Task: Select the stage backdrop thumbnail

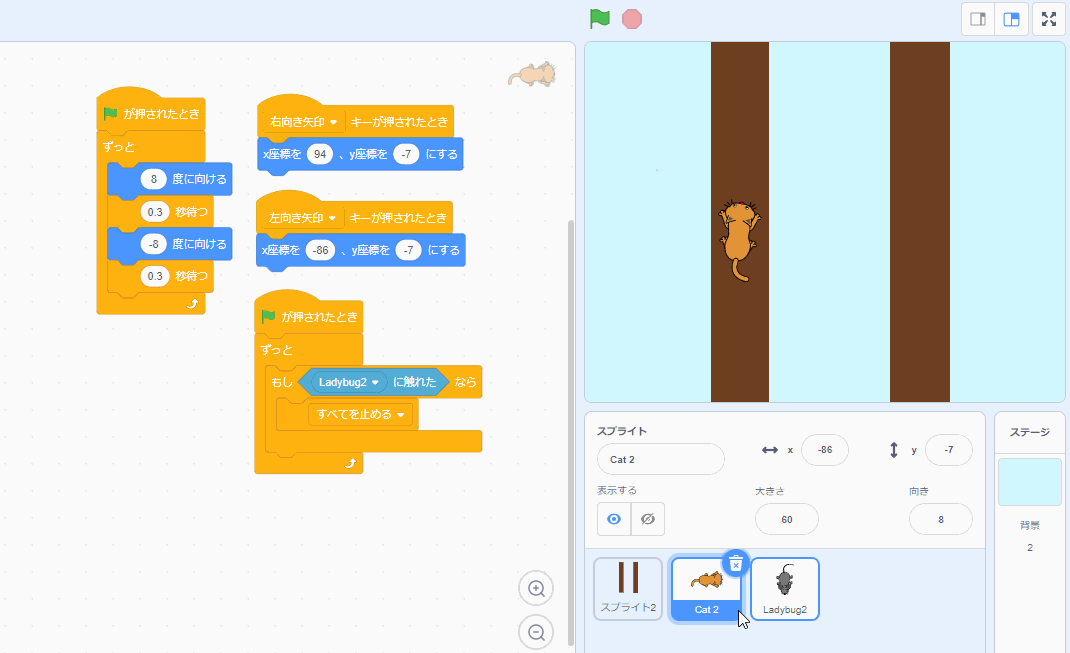Action: (1029, 482)
